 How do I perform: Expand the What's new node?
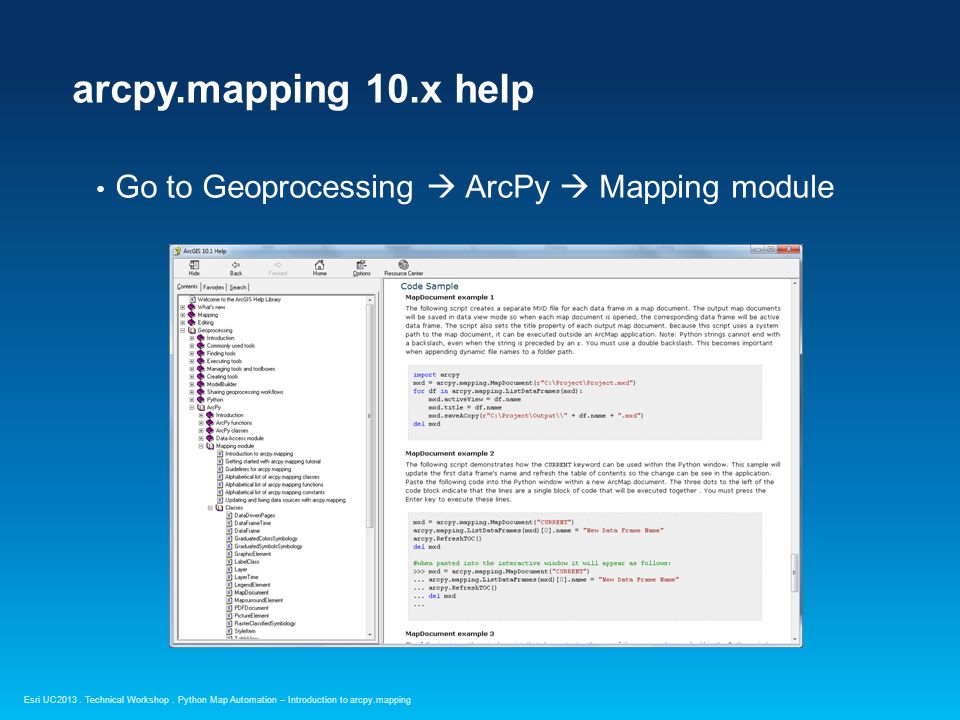pos(182,307)
